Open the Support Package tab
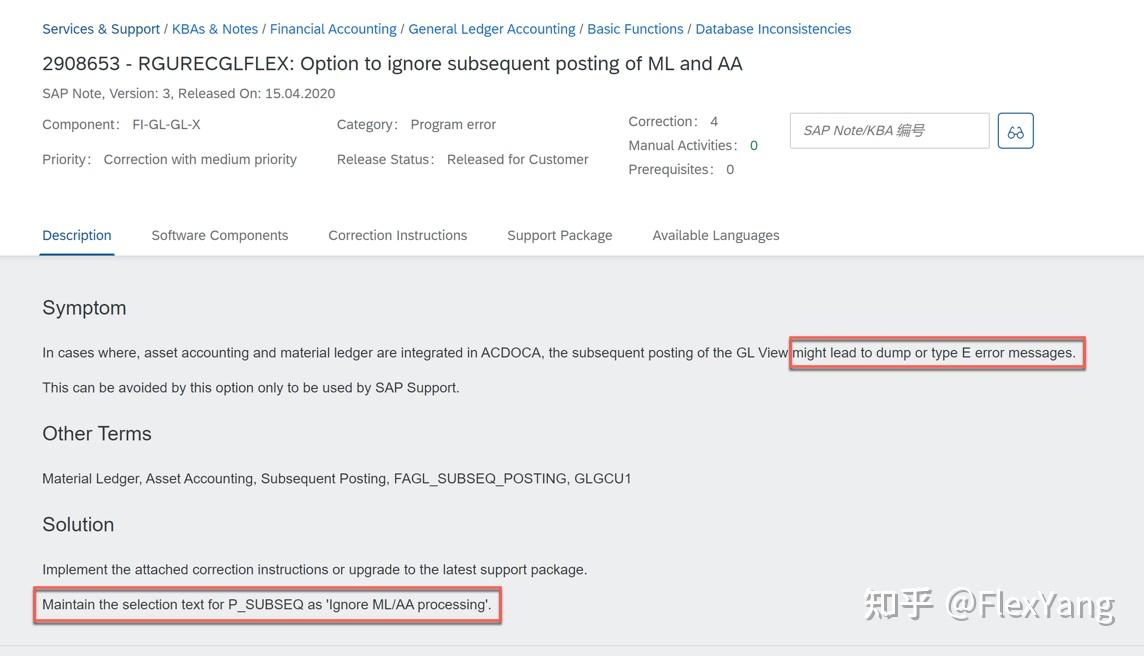Image resolution: width=1144 pixels, height=656 pixels. point(560,236)
